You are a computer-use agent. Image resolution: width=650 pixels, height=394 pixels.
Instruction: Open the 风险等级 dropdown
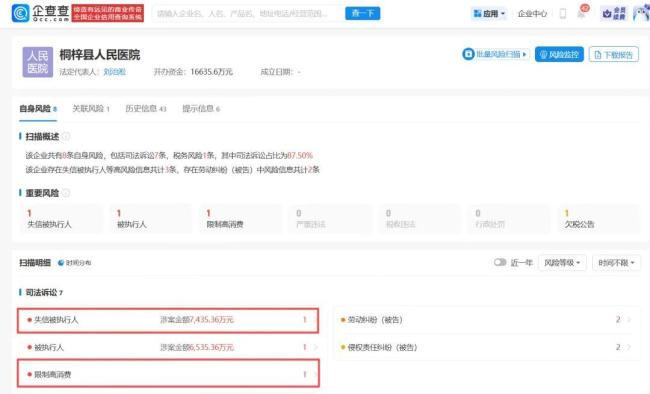pos(562,263)
